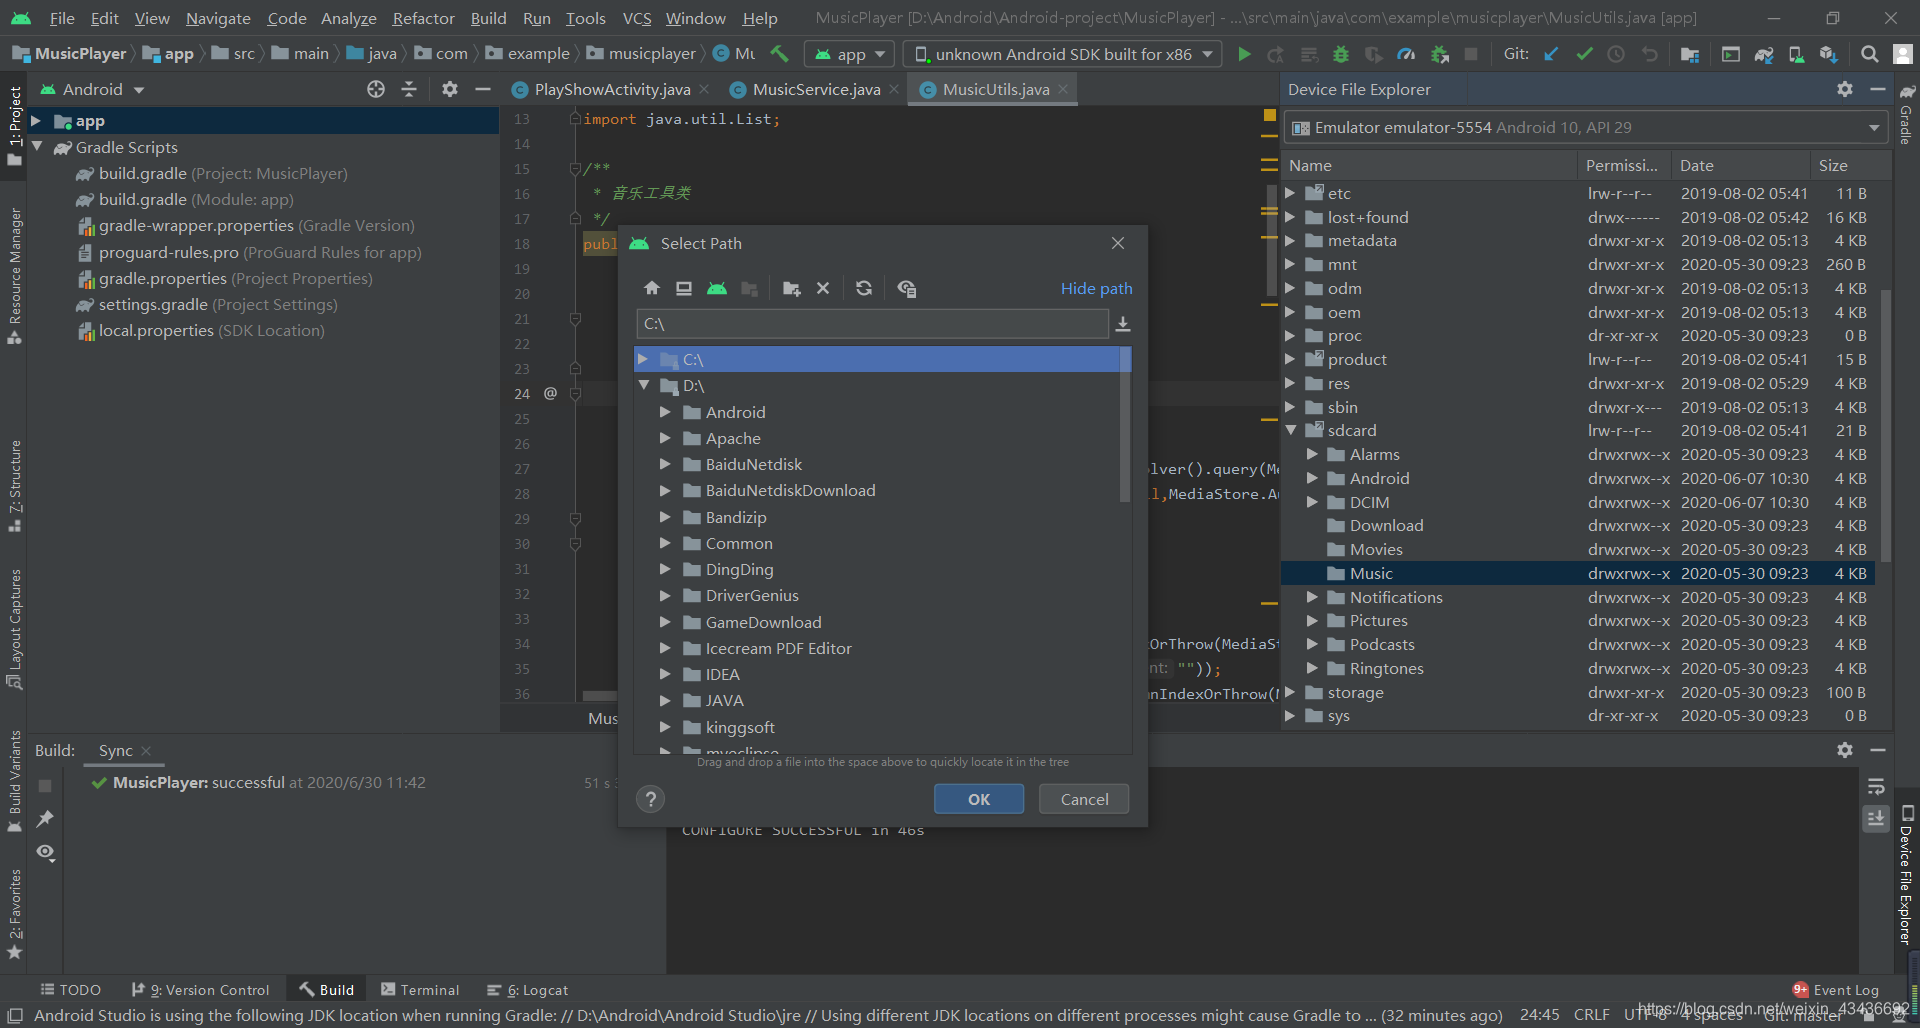Screen dimensions: 1920x1028
Task: Expand the IDEA folder in dialog
Action: (665, 674)
